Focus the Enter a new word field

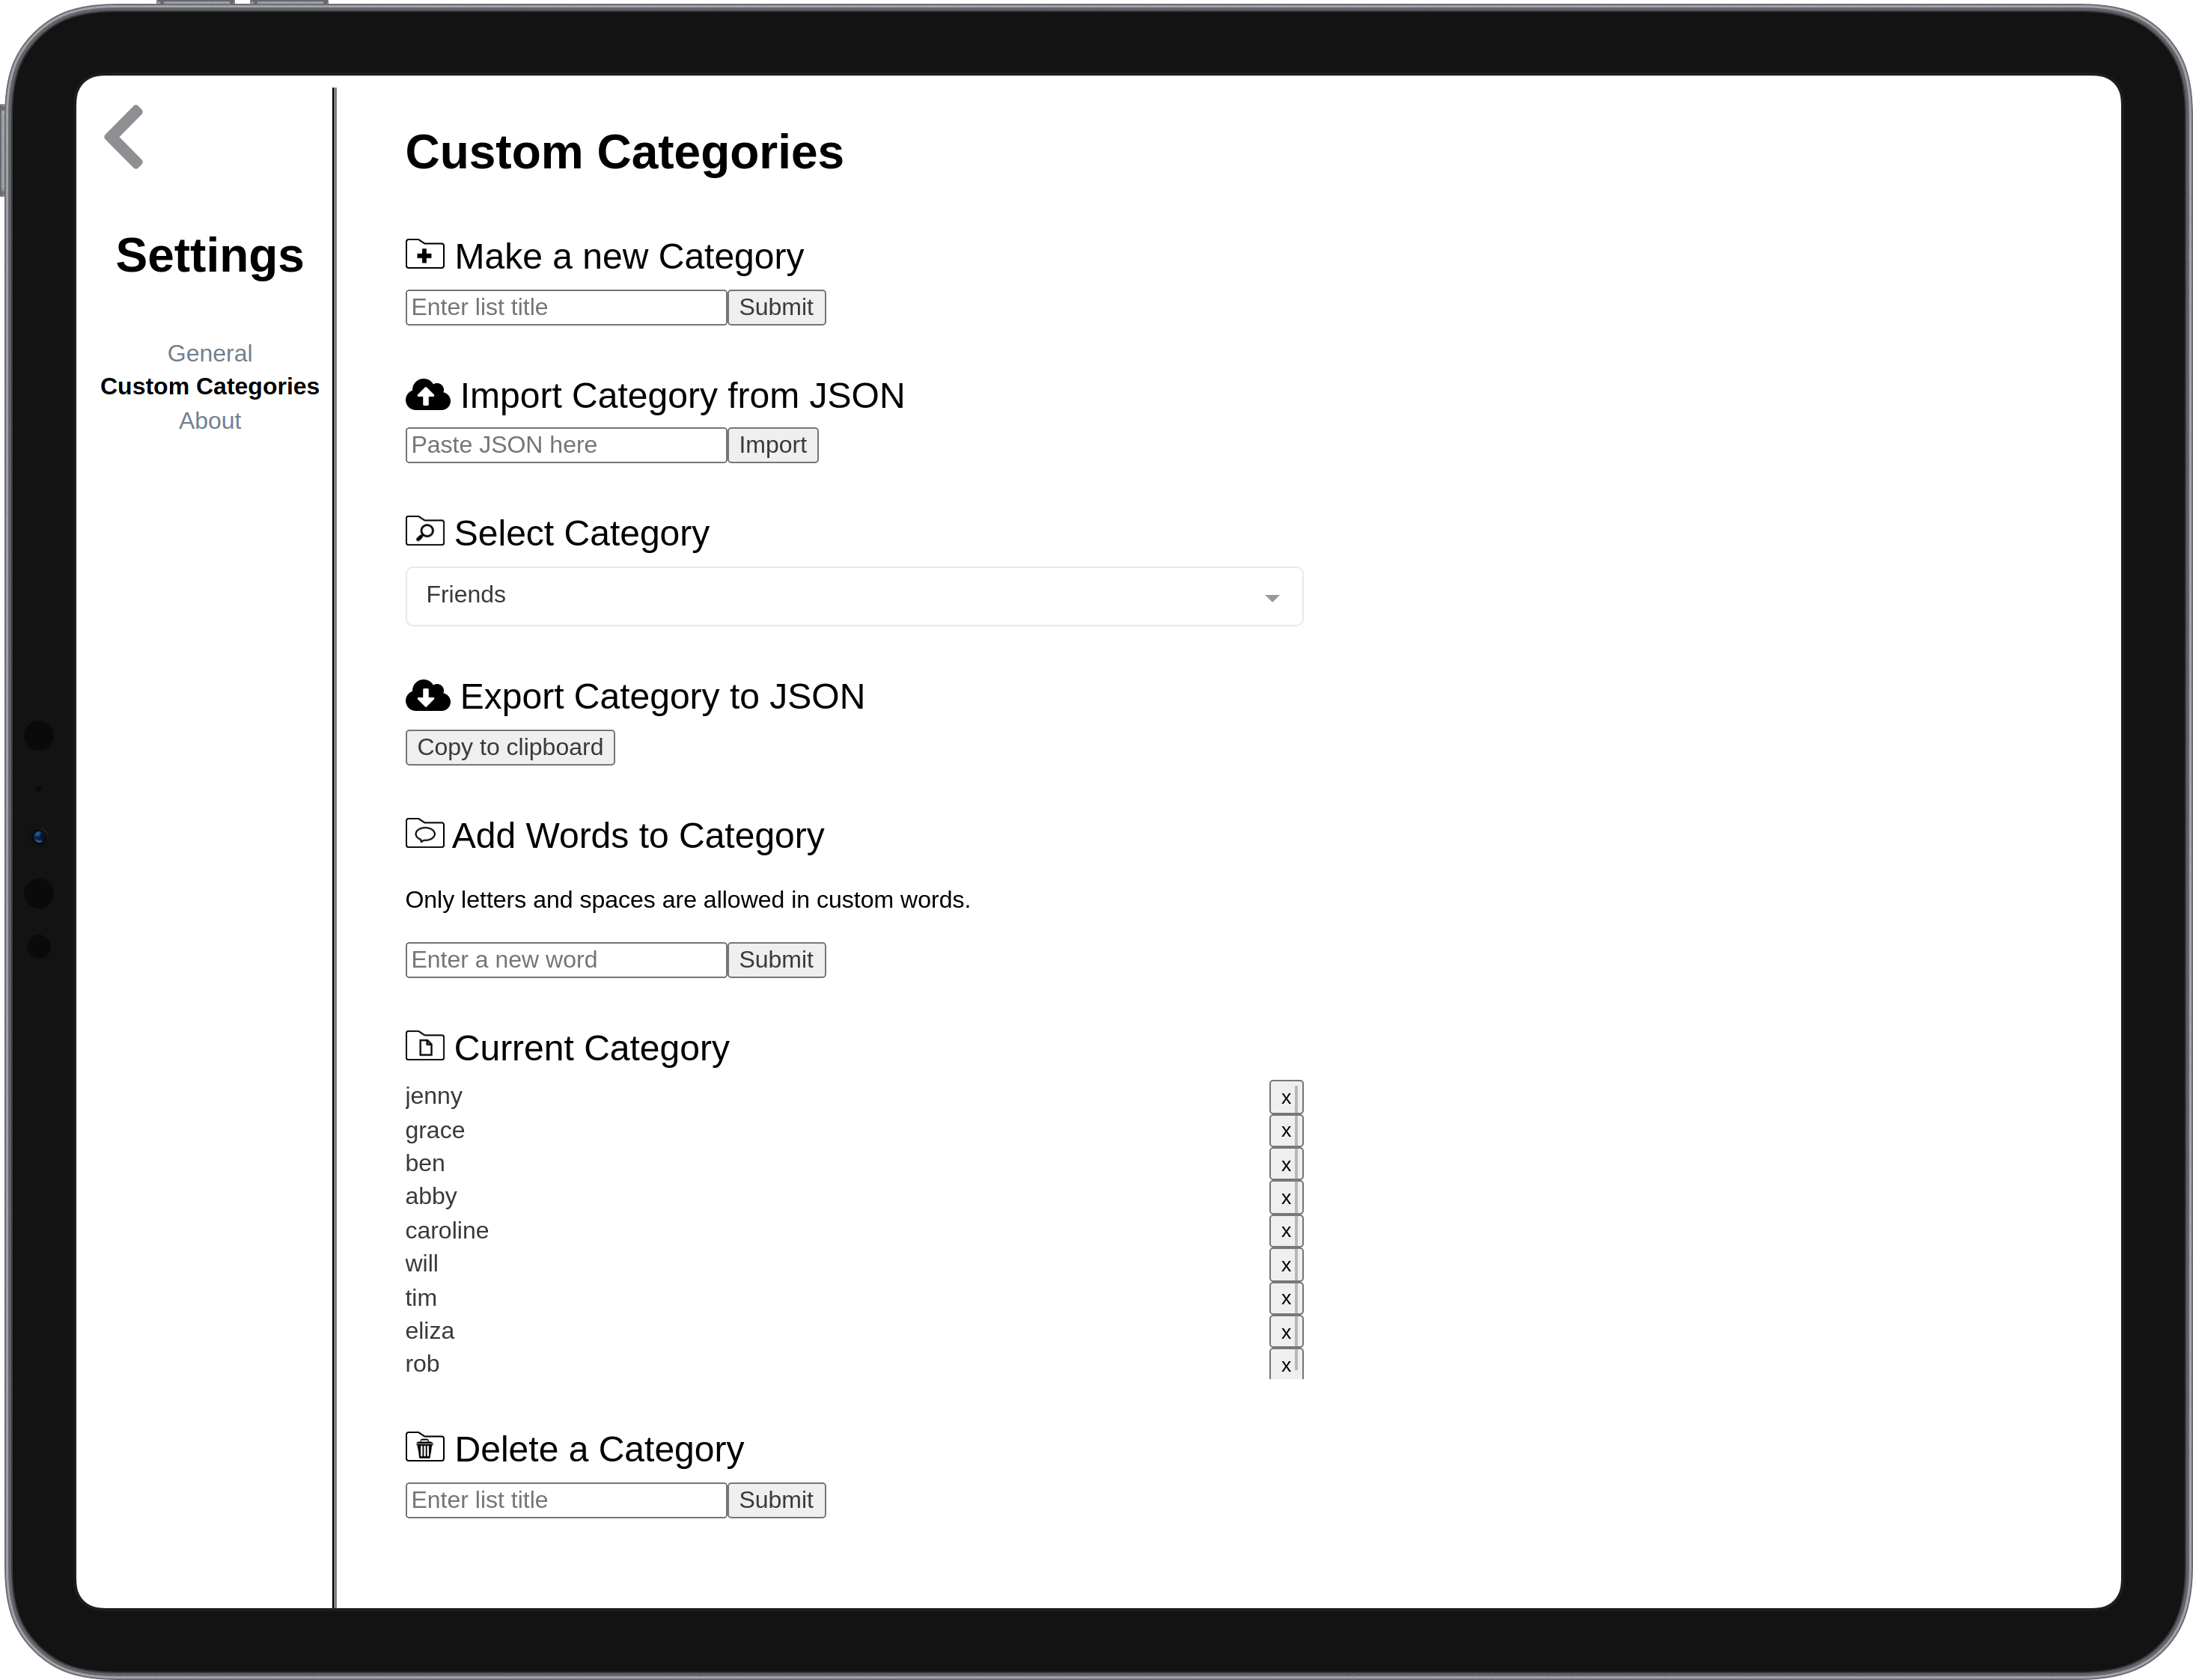pyautogui.click(x=566, y=960)
